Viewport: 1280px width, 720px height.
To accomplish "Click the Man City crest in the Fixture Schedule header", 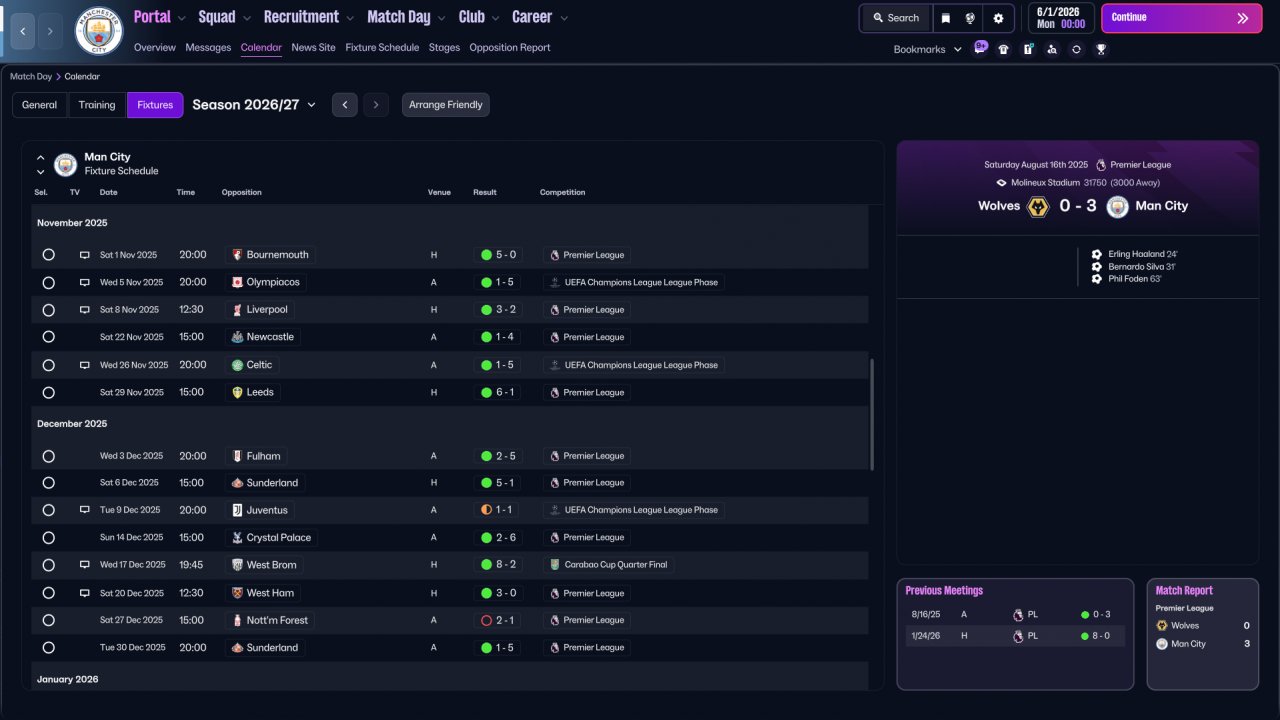I will click(x=66, y=164).
